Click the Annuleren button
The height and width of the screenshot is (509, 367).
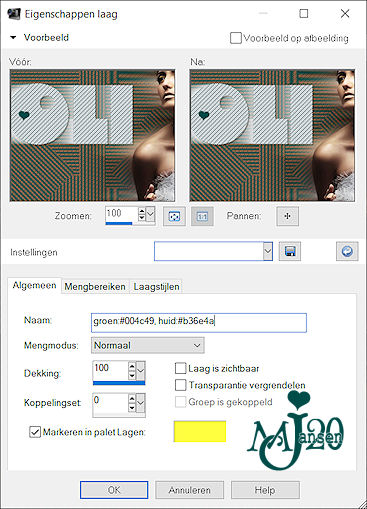point(189,490)
